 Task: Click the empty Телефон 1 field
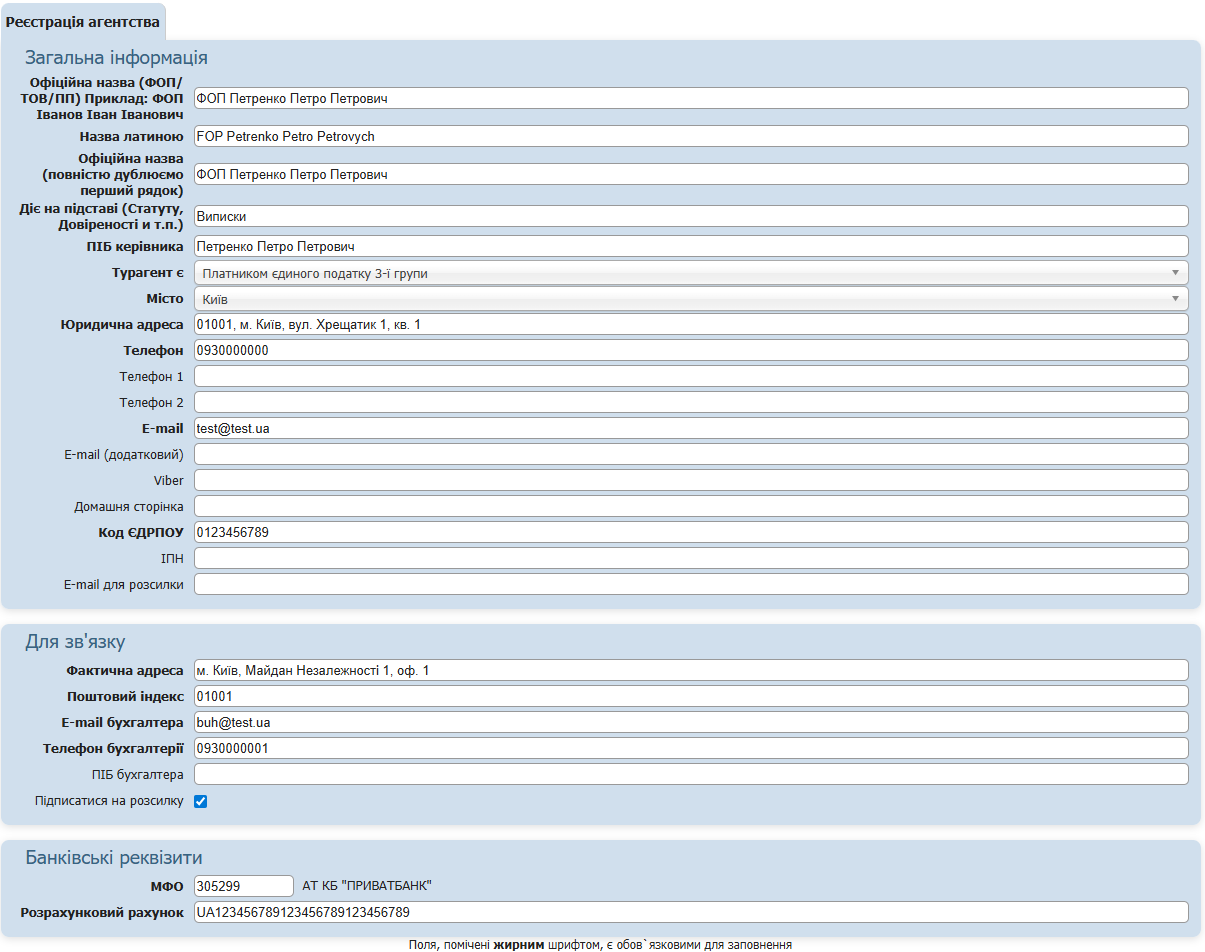point(690,376)
